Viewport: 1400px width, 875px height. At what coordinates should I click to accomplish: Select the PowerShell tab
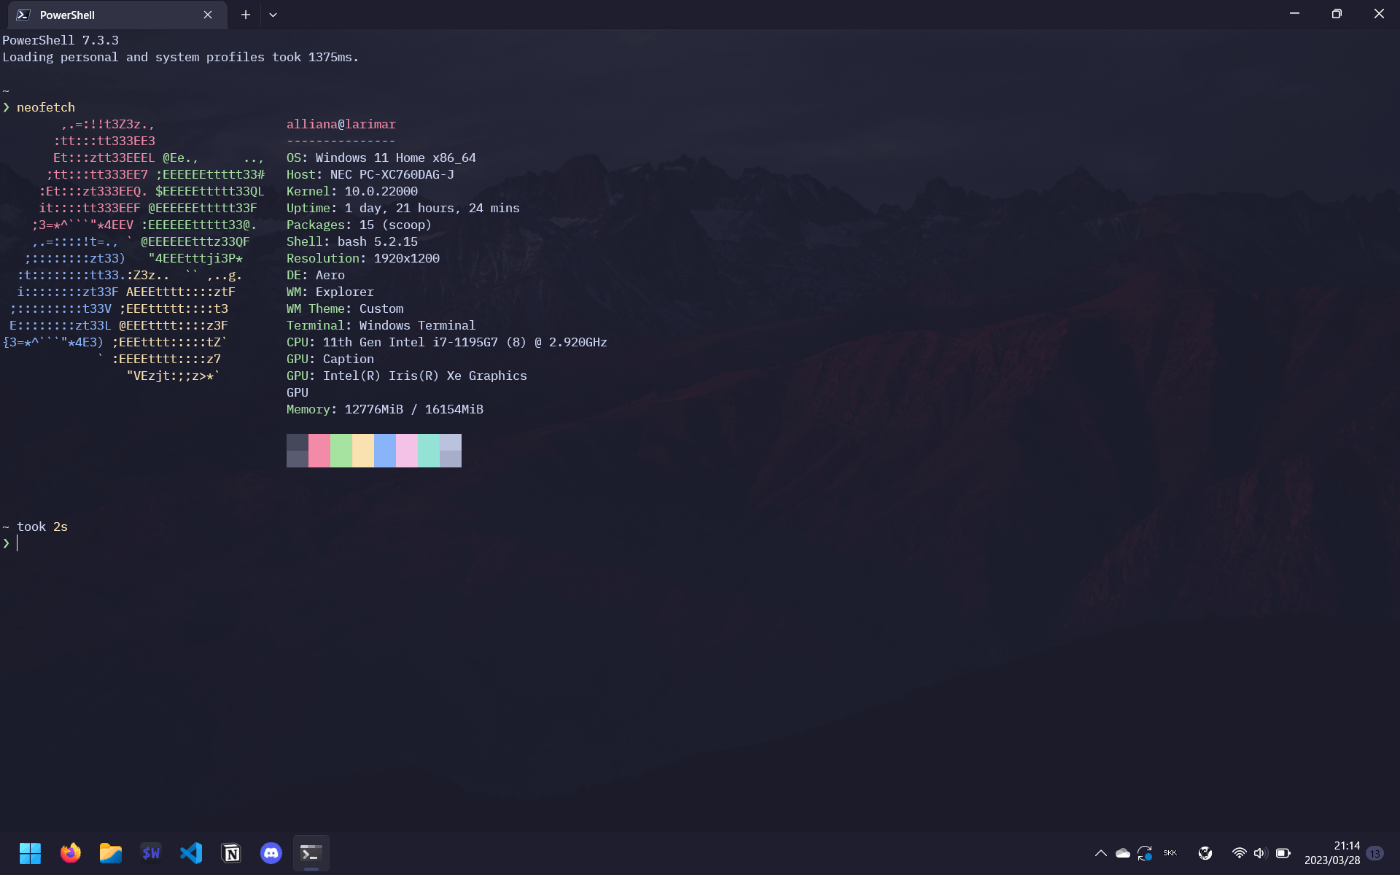[115, 15]
